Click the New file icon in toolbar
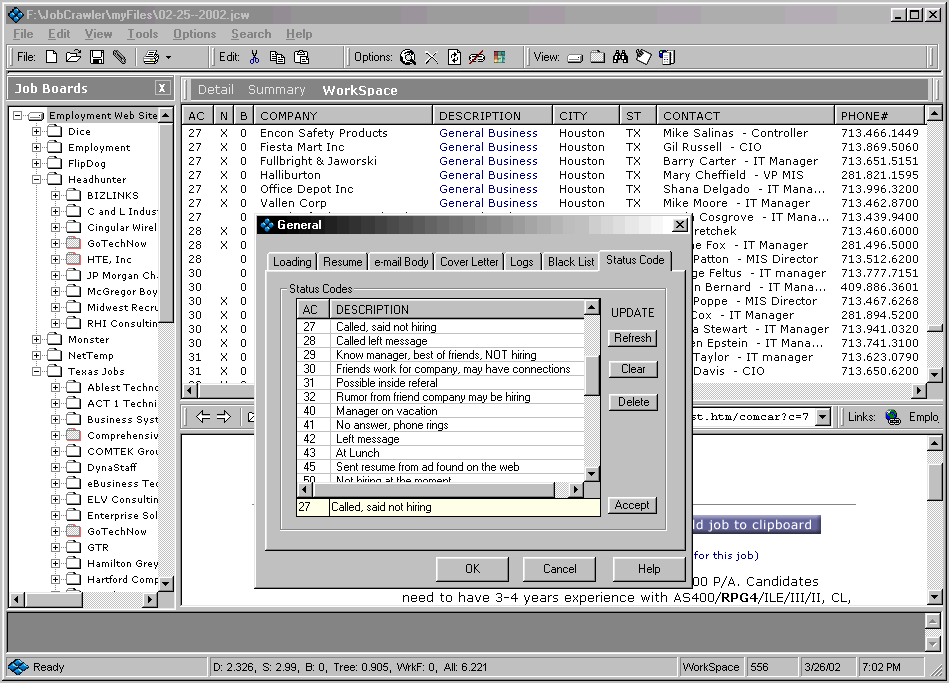This screenshot has height=683, width=949. 51,57
